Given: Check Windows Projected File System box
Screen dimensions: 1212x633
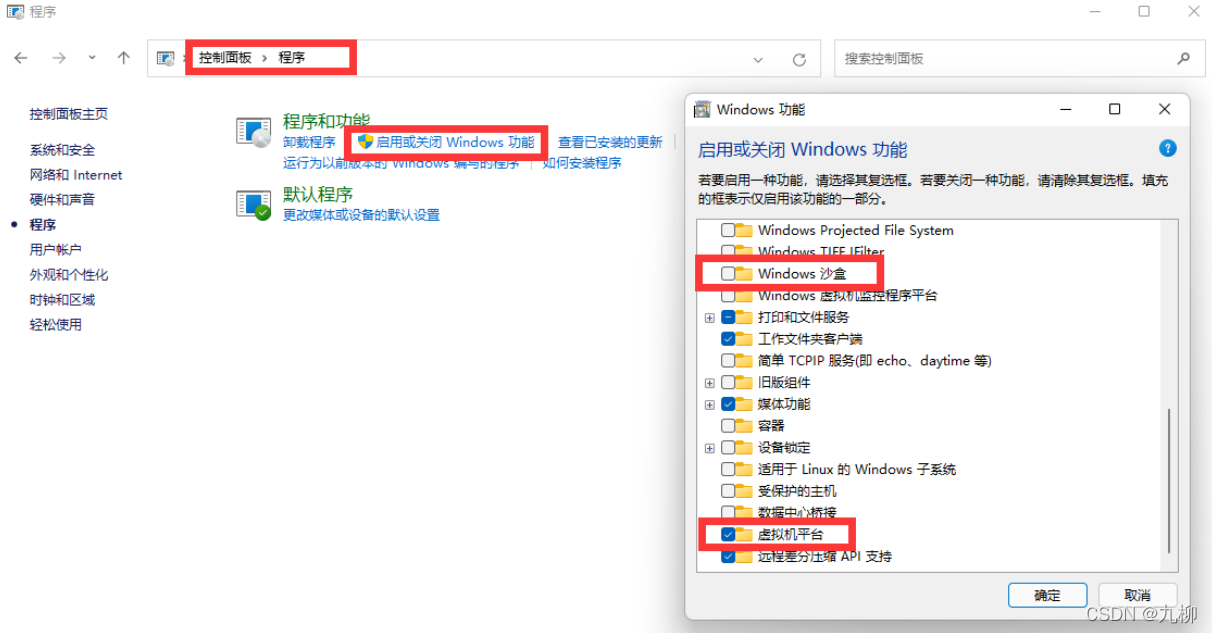Looking at the screenshot, I should click(x=728, y=230).
